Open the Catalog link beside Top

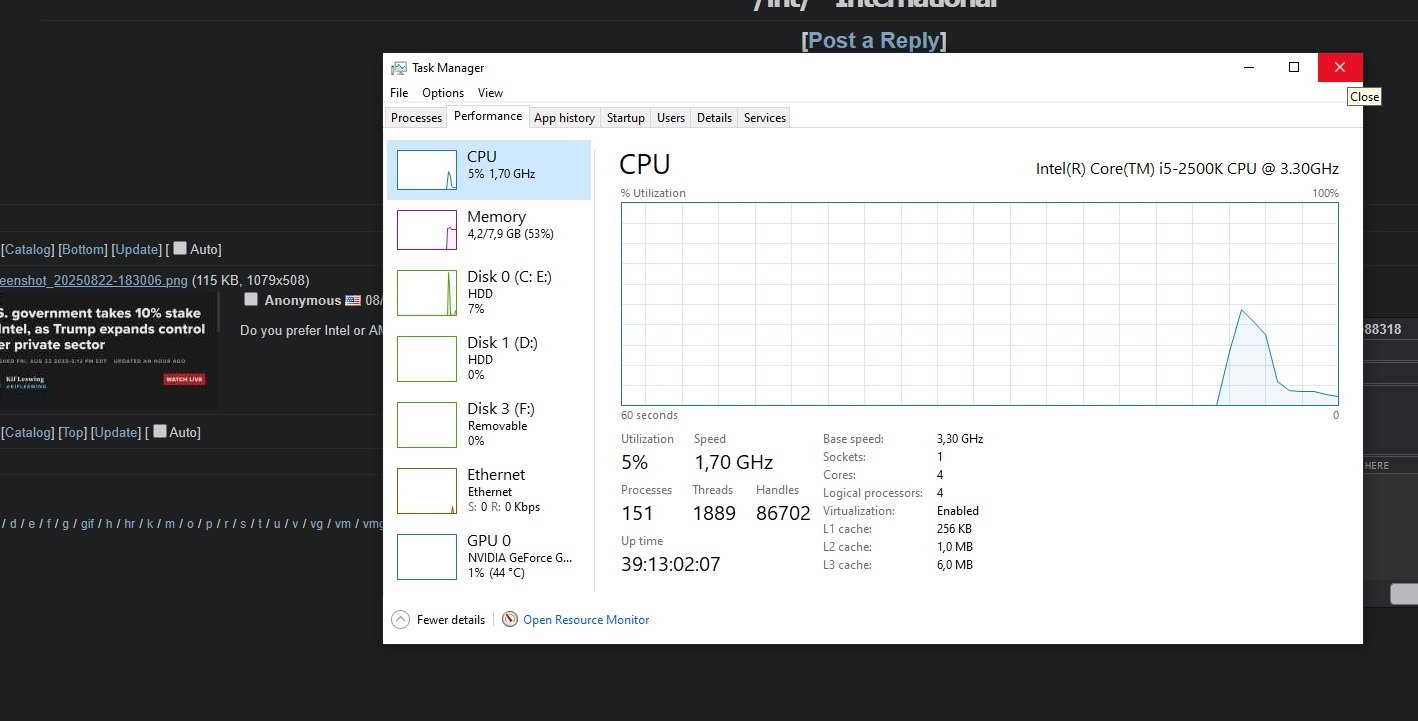pos(28,432)
